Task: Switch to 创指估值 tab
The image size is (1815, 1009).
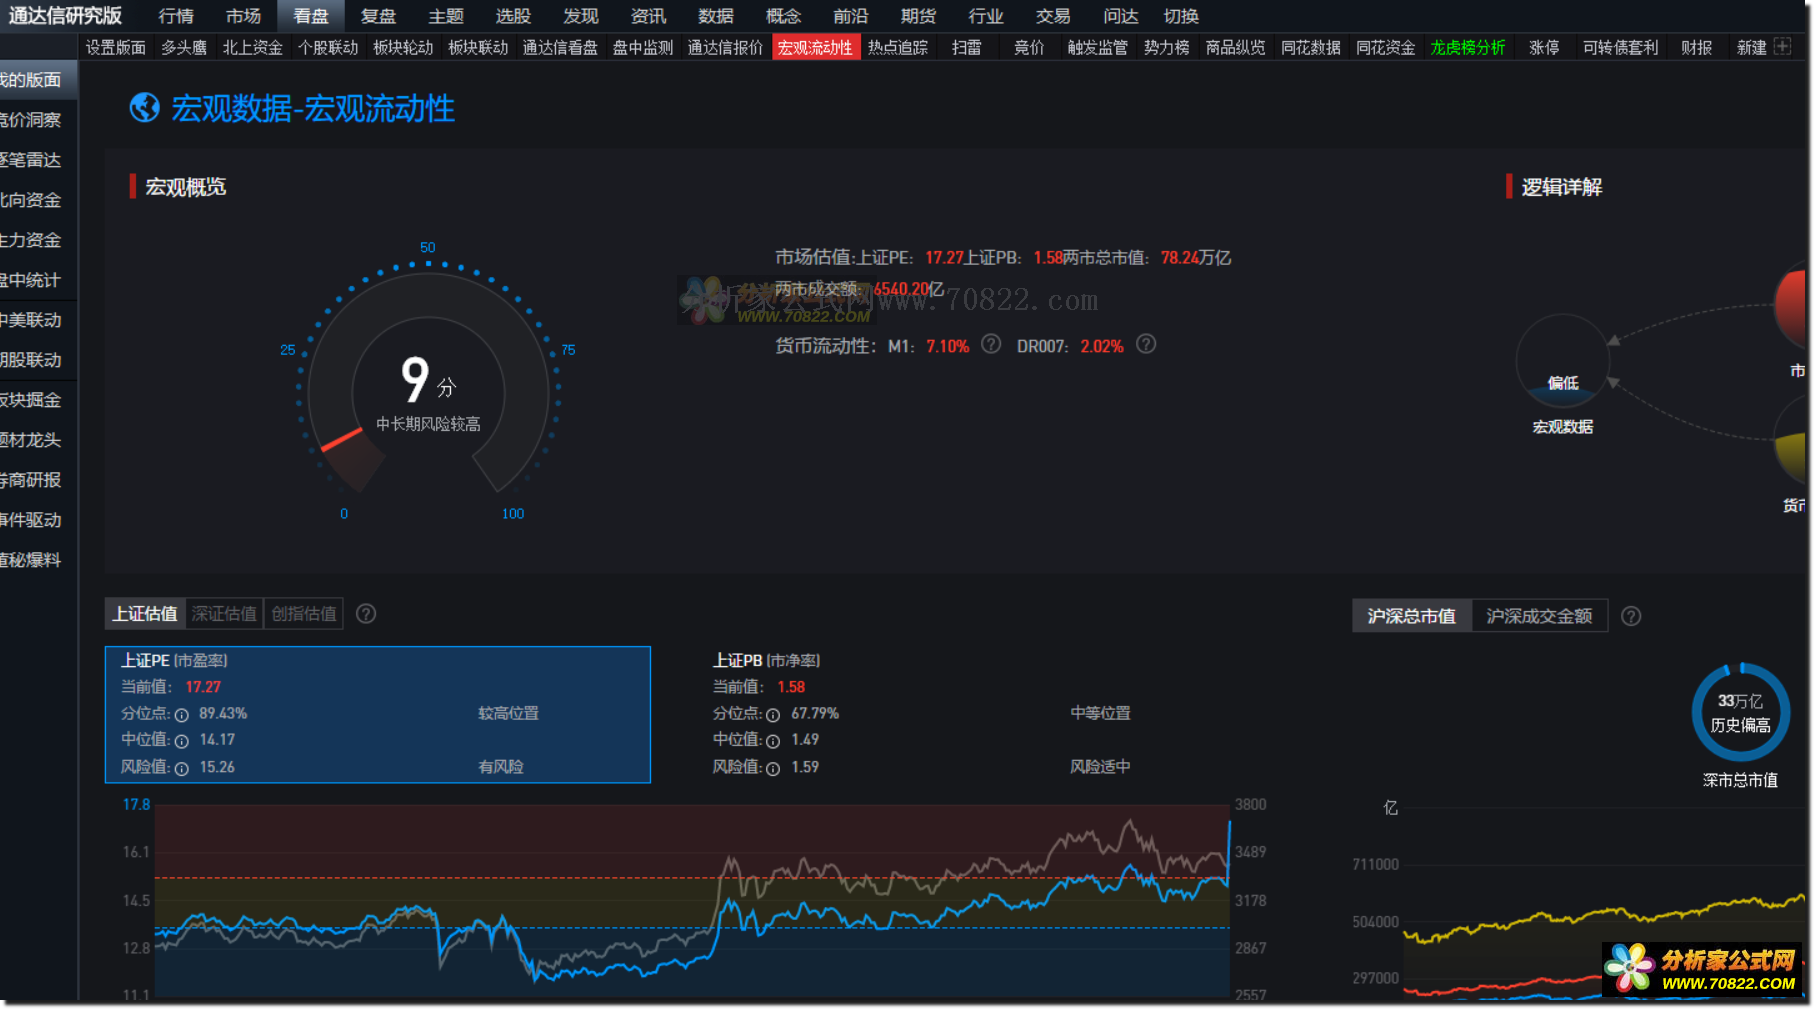Action: pyautogui.click(x=304, y=614)
